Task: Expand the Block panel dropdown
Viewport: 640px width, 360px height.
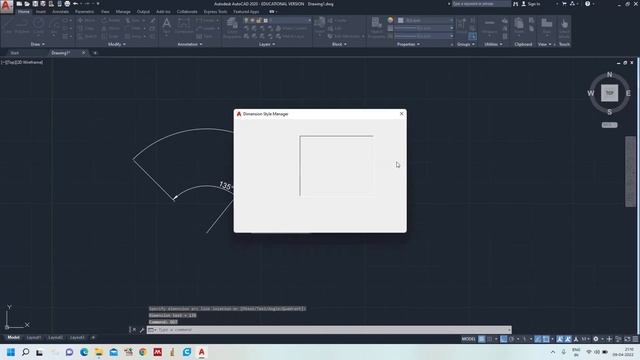Action: coord(339,44)
